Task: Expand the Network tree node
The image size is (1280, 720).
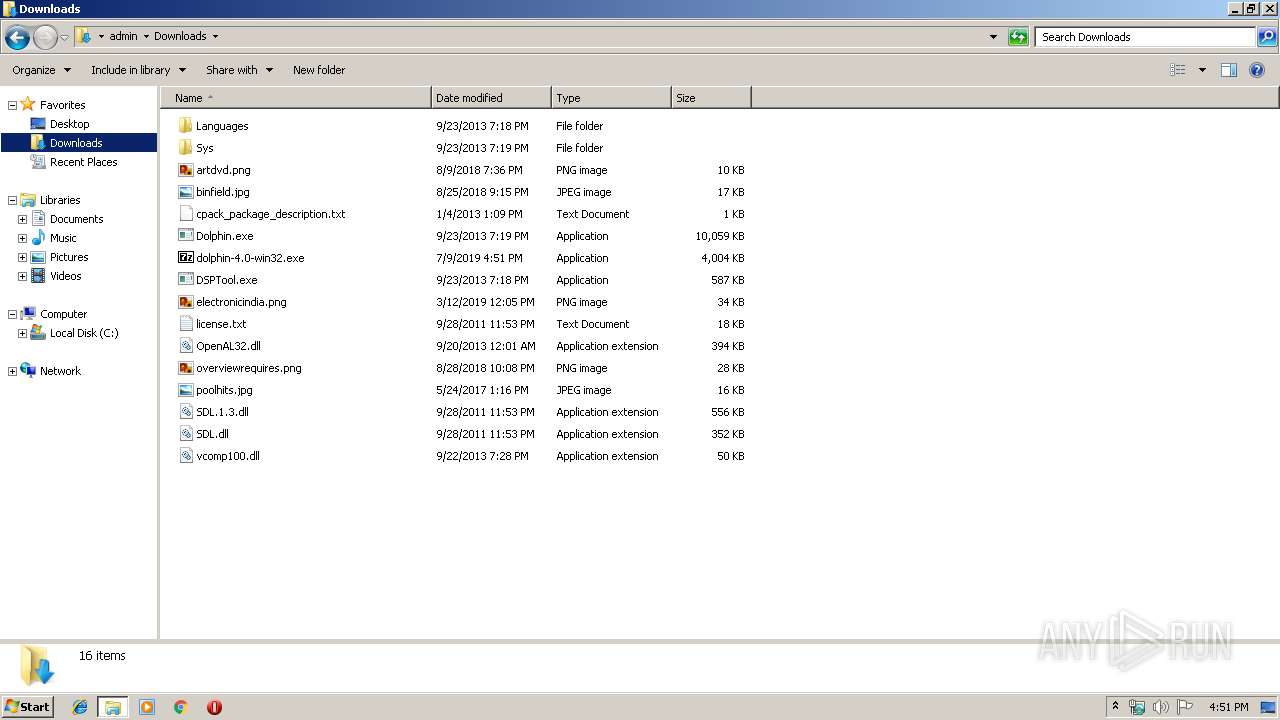Action: [x=12, y=371]
